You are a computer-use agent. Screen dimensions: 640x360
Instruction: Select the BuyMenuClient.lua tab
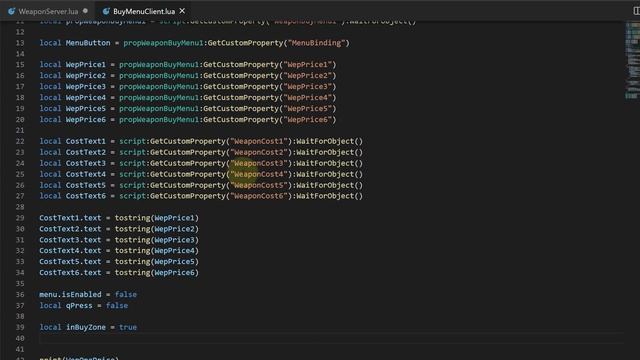[144, 11]
